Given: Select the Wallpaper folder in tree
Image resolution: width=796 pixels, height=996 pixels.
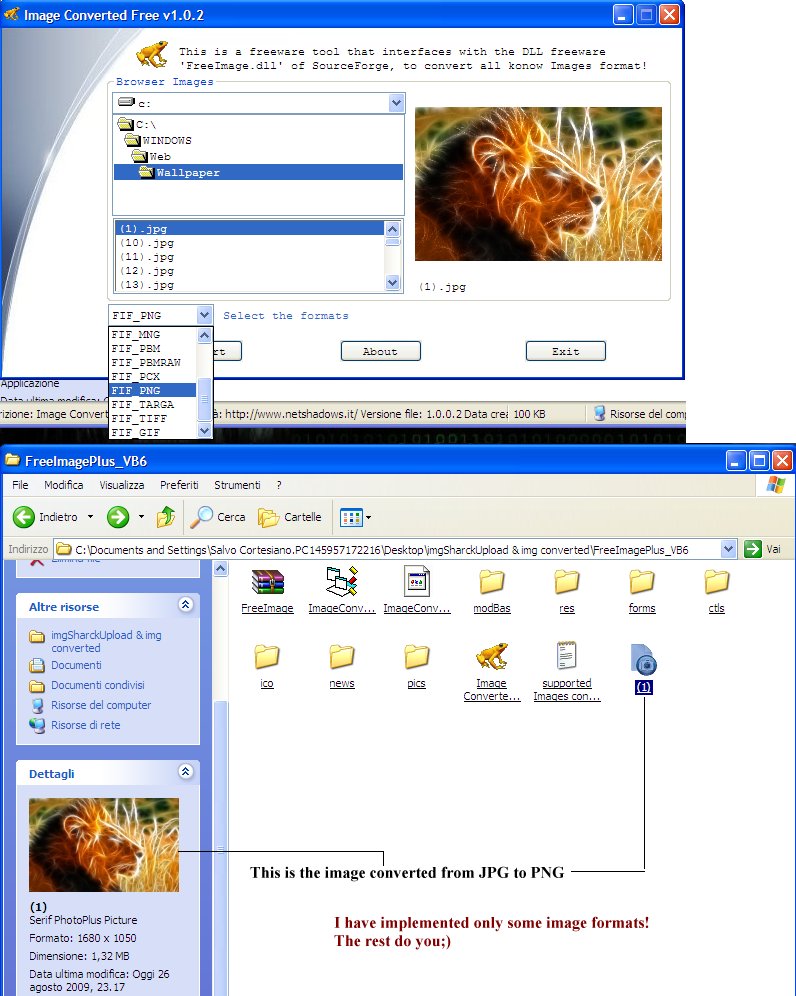Looking at the screenshot, I should [187, 172].
